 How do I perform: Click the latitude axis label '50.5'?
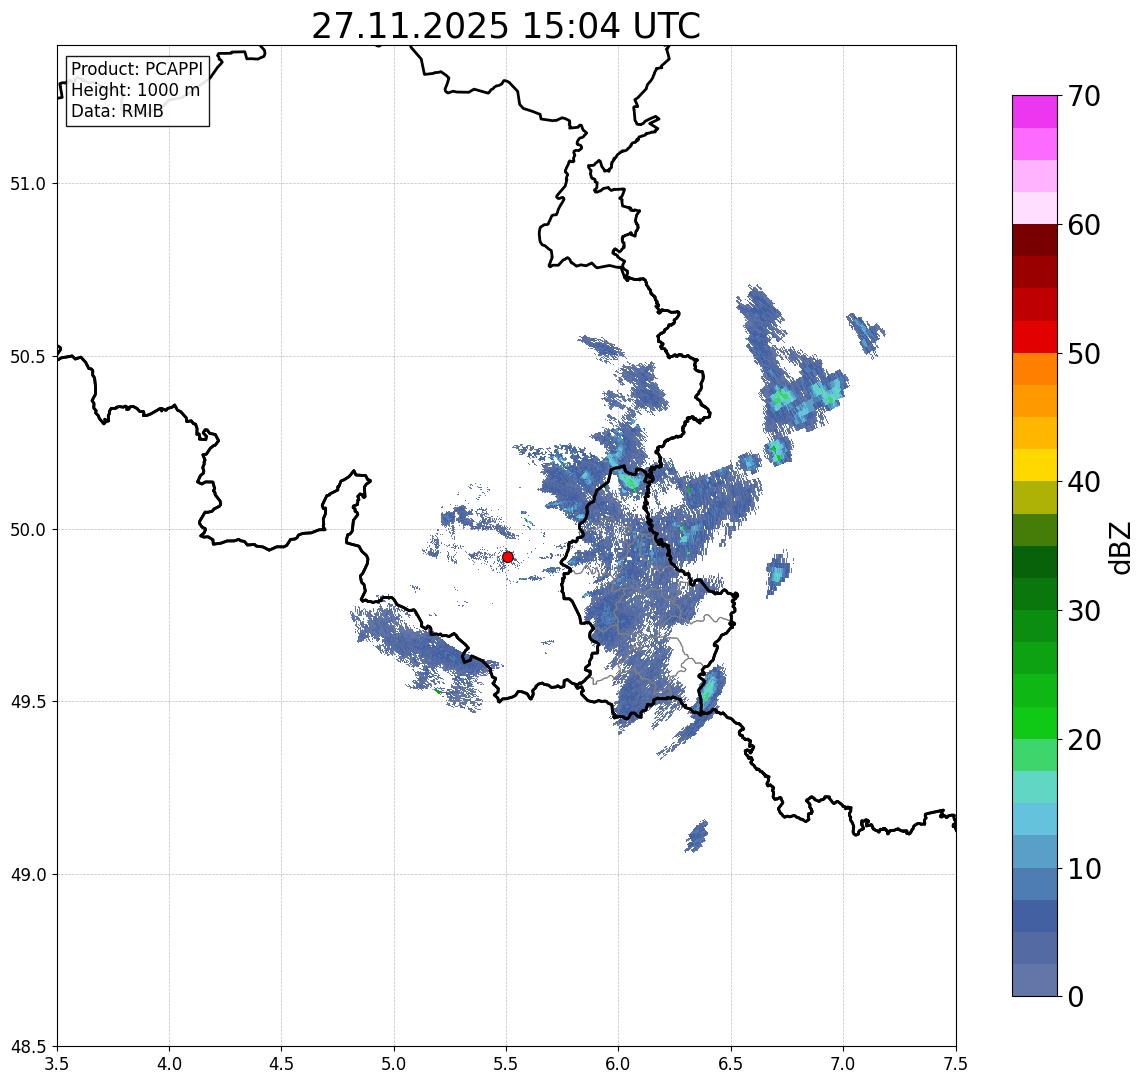click(x=28, y=357)
